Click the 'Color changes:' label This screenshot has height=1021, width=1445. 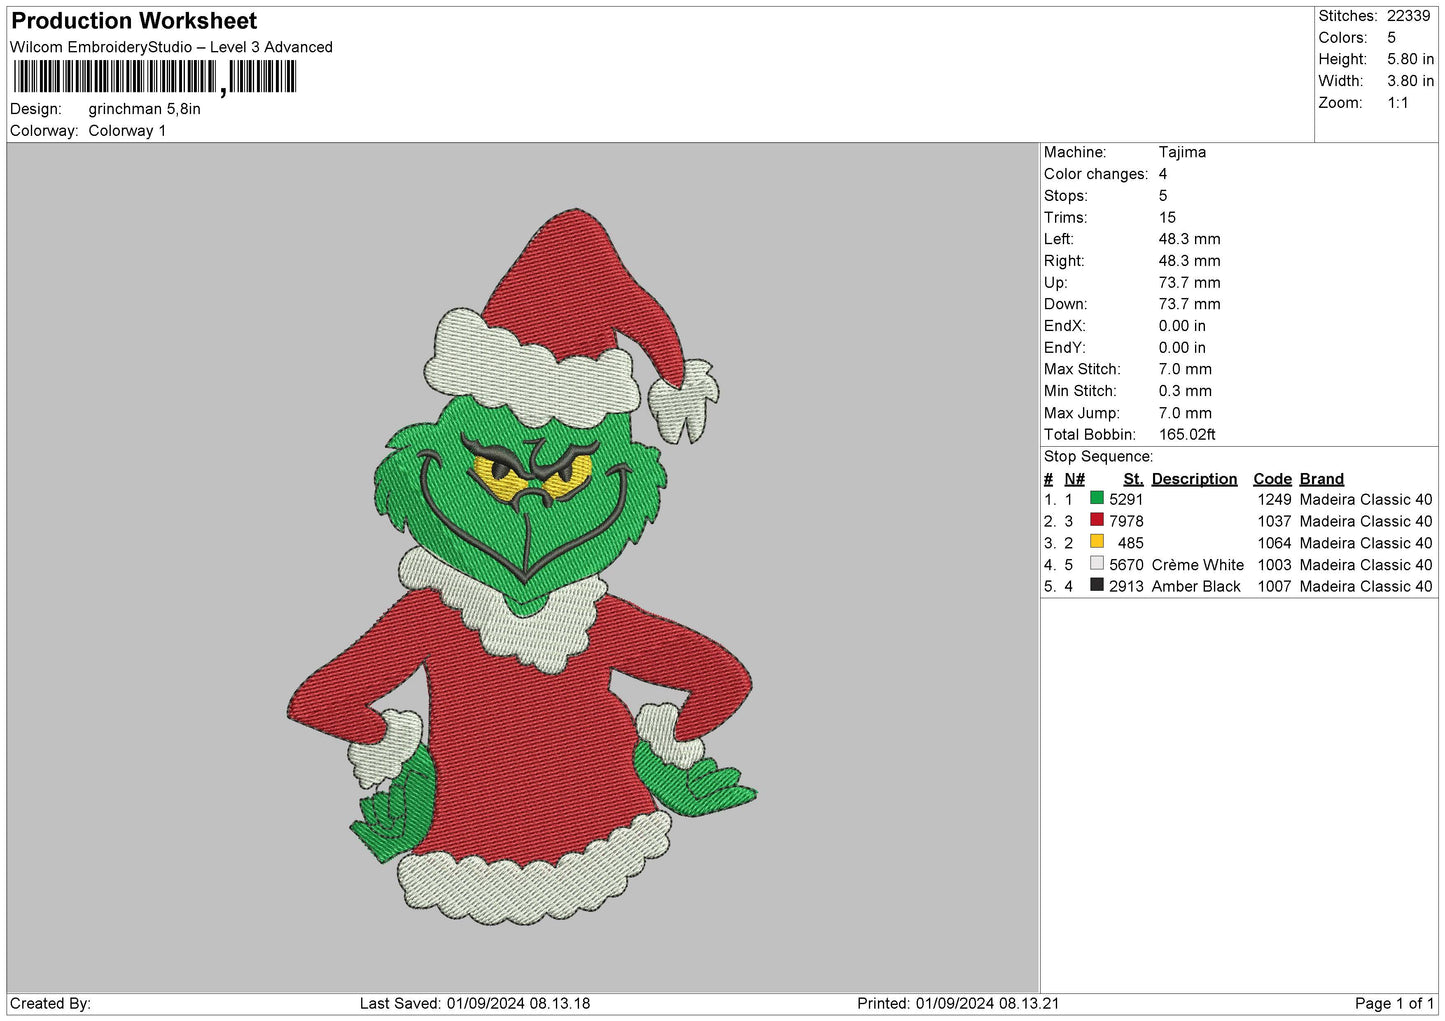(1096, 174)
